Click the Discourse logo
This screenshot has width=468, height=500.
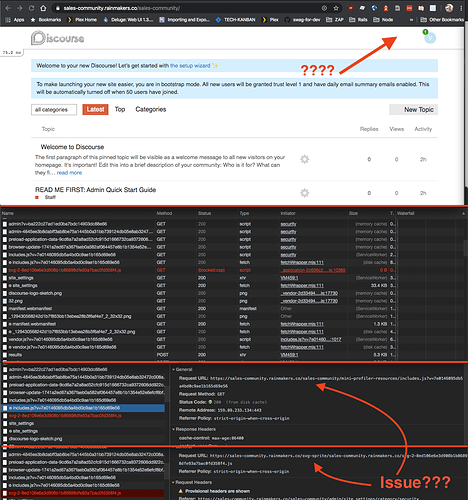(x=57, y=38)
